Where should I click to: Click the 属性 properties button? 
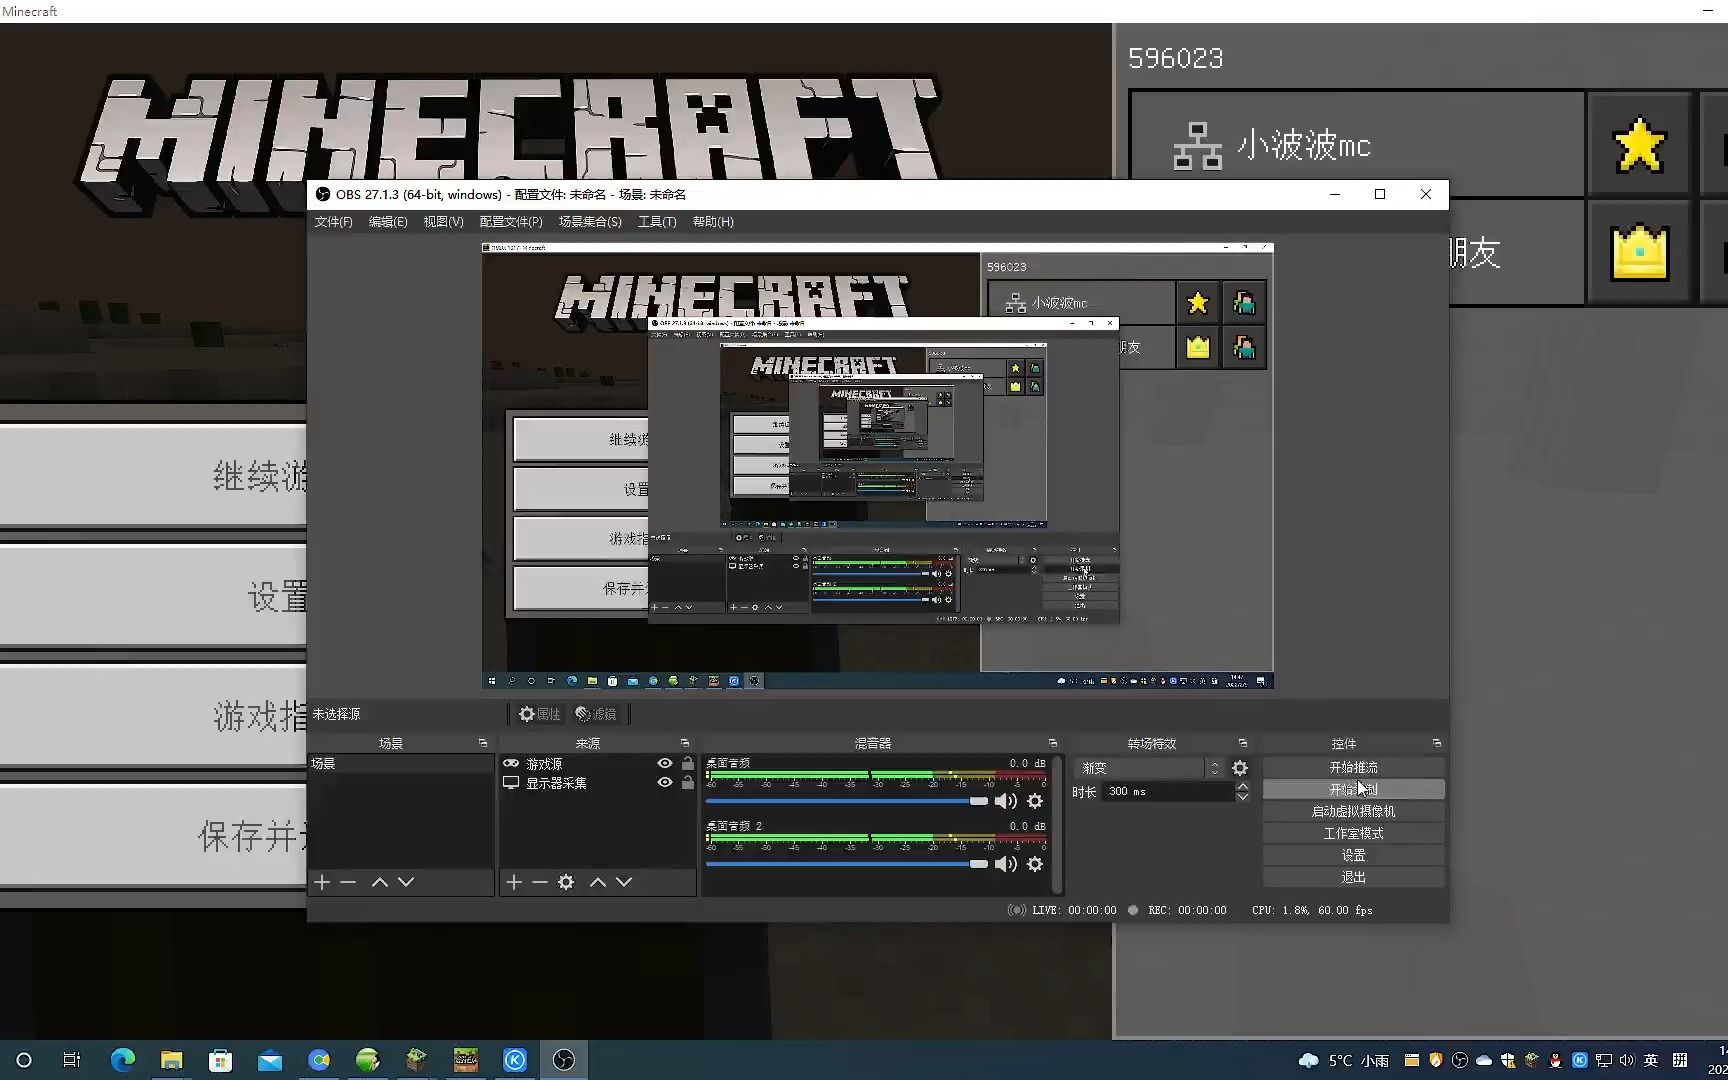tap(540, 714)
